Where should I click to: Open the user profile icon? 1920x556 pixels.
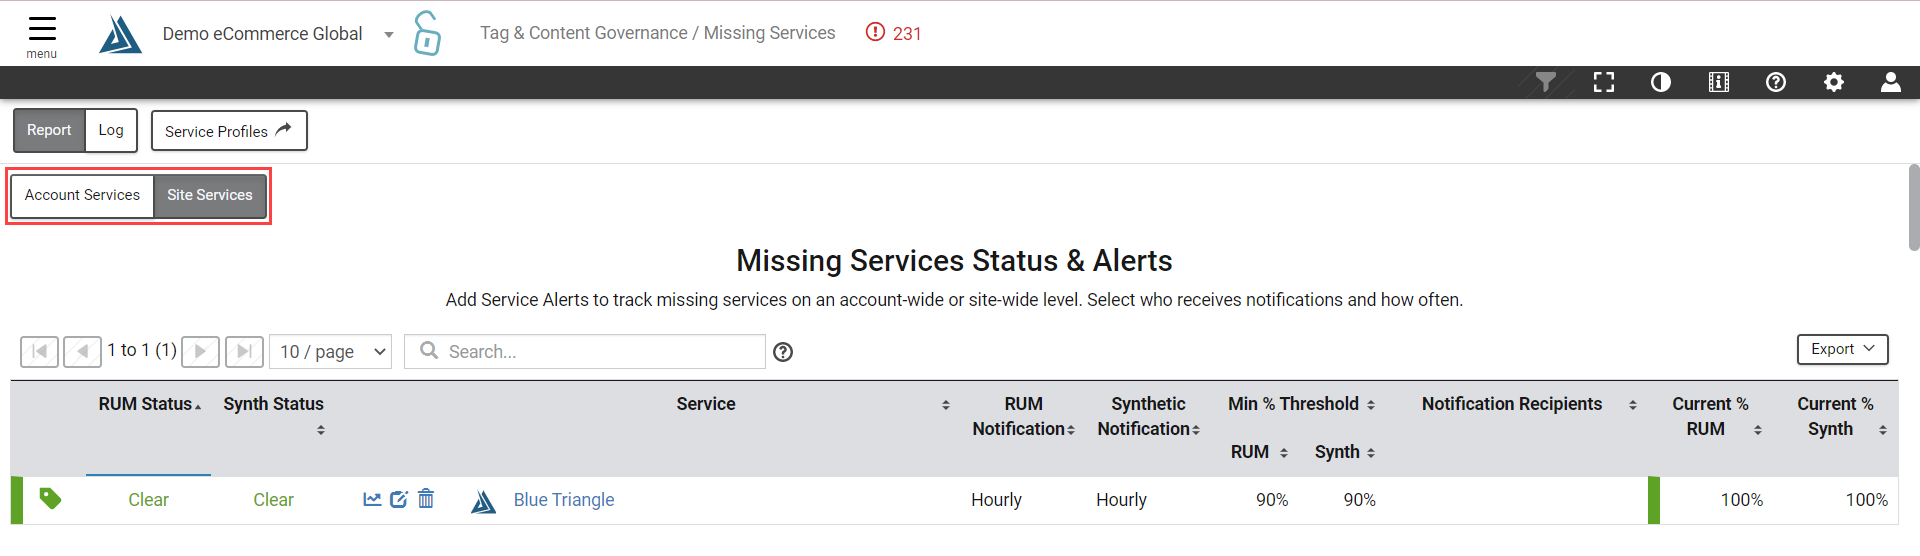click(x=1891, y=82)
